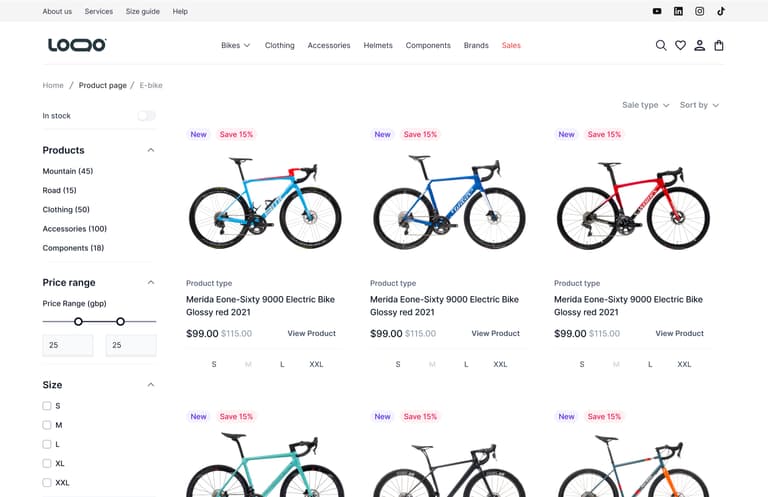The height and width of the screenshot is (497, 768).
Task: Open the Sort by dropdown
Action: (699, 105)
